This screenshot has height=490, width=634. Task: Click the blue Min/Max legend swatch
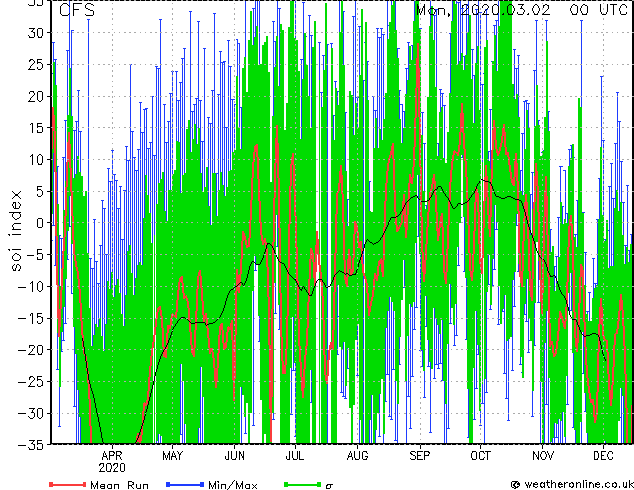click(185, 484)
